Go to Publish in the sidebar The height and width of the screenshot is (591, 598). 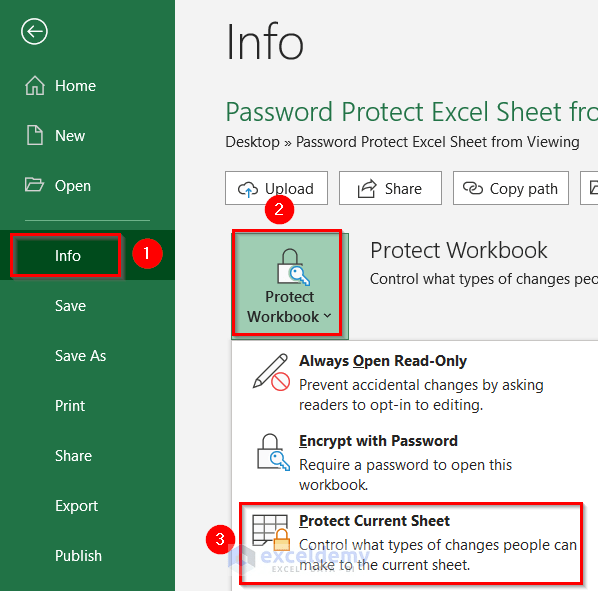[x=87, y=555]
